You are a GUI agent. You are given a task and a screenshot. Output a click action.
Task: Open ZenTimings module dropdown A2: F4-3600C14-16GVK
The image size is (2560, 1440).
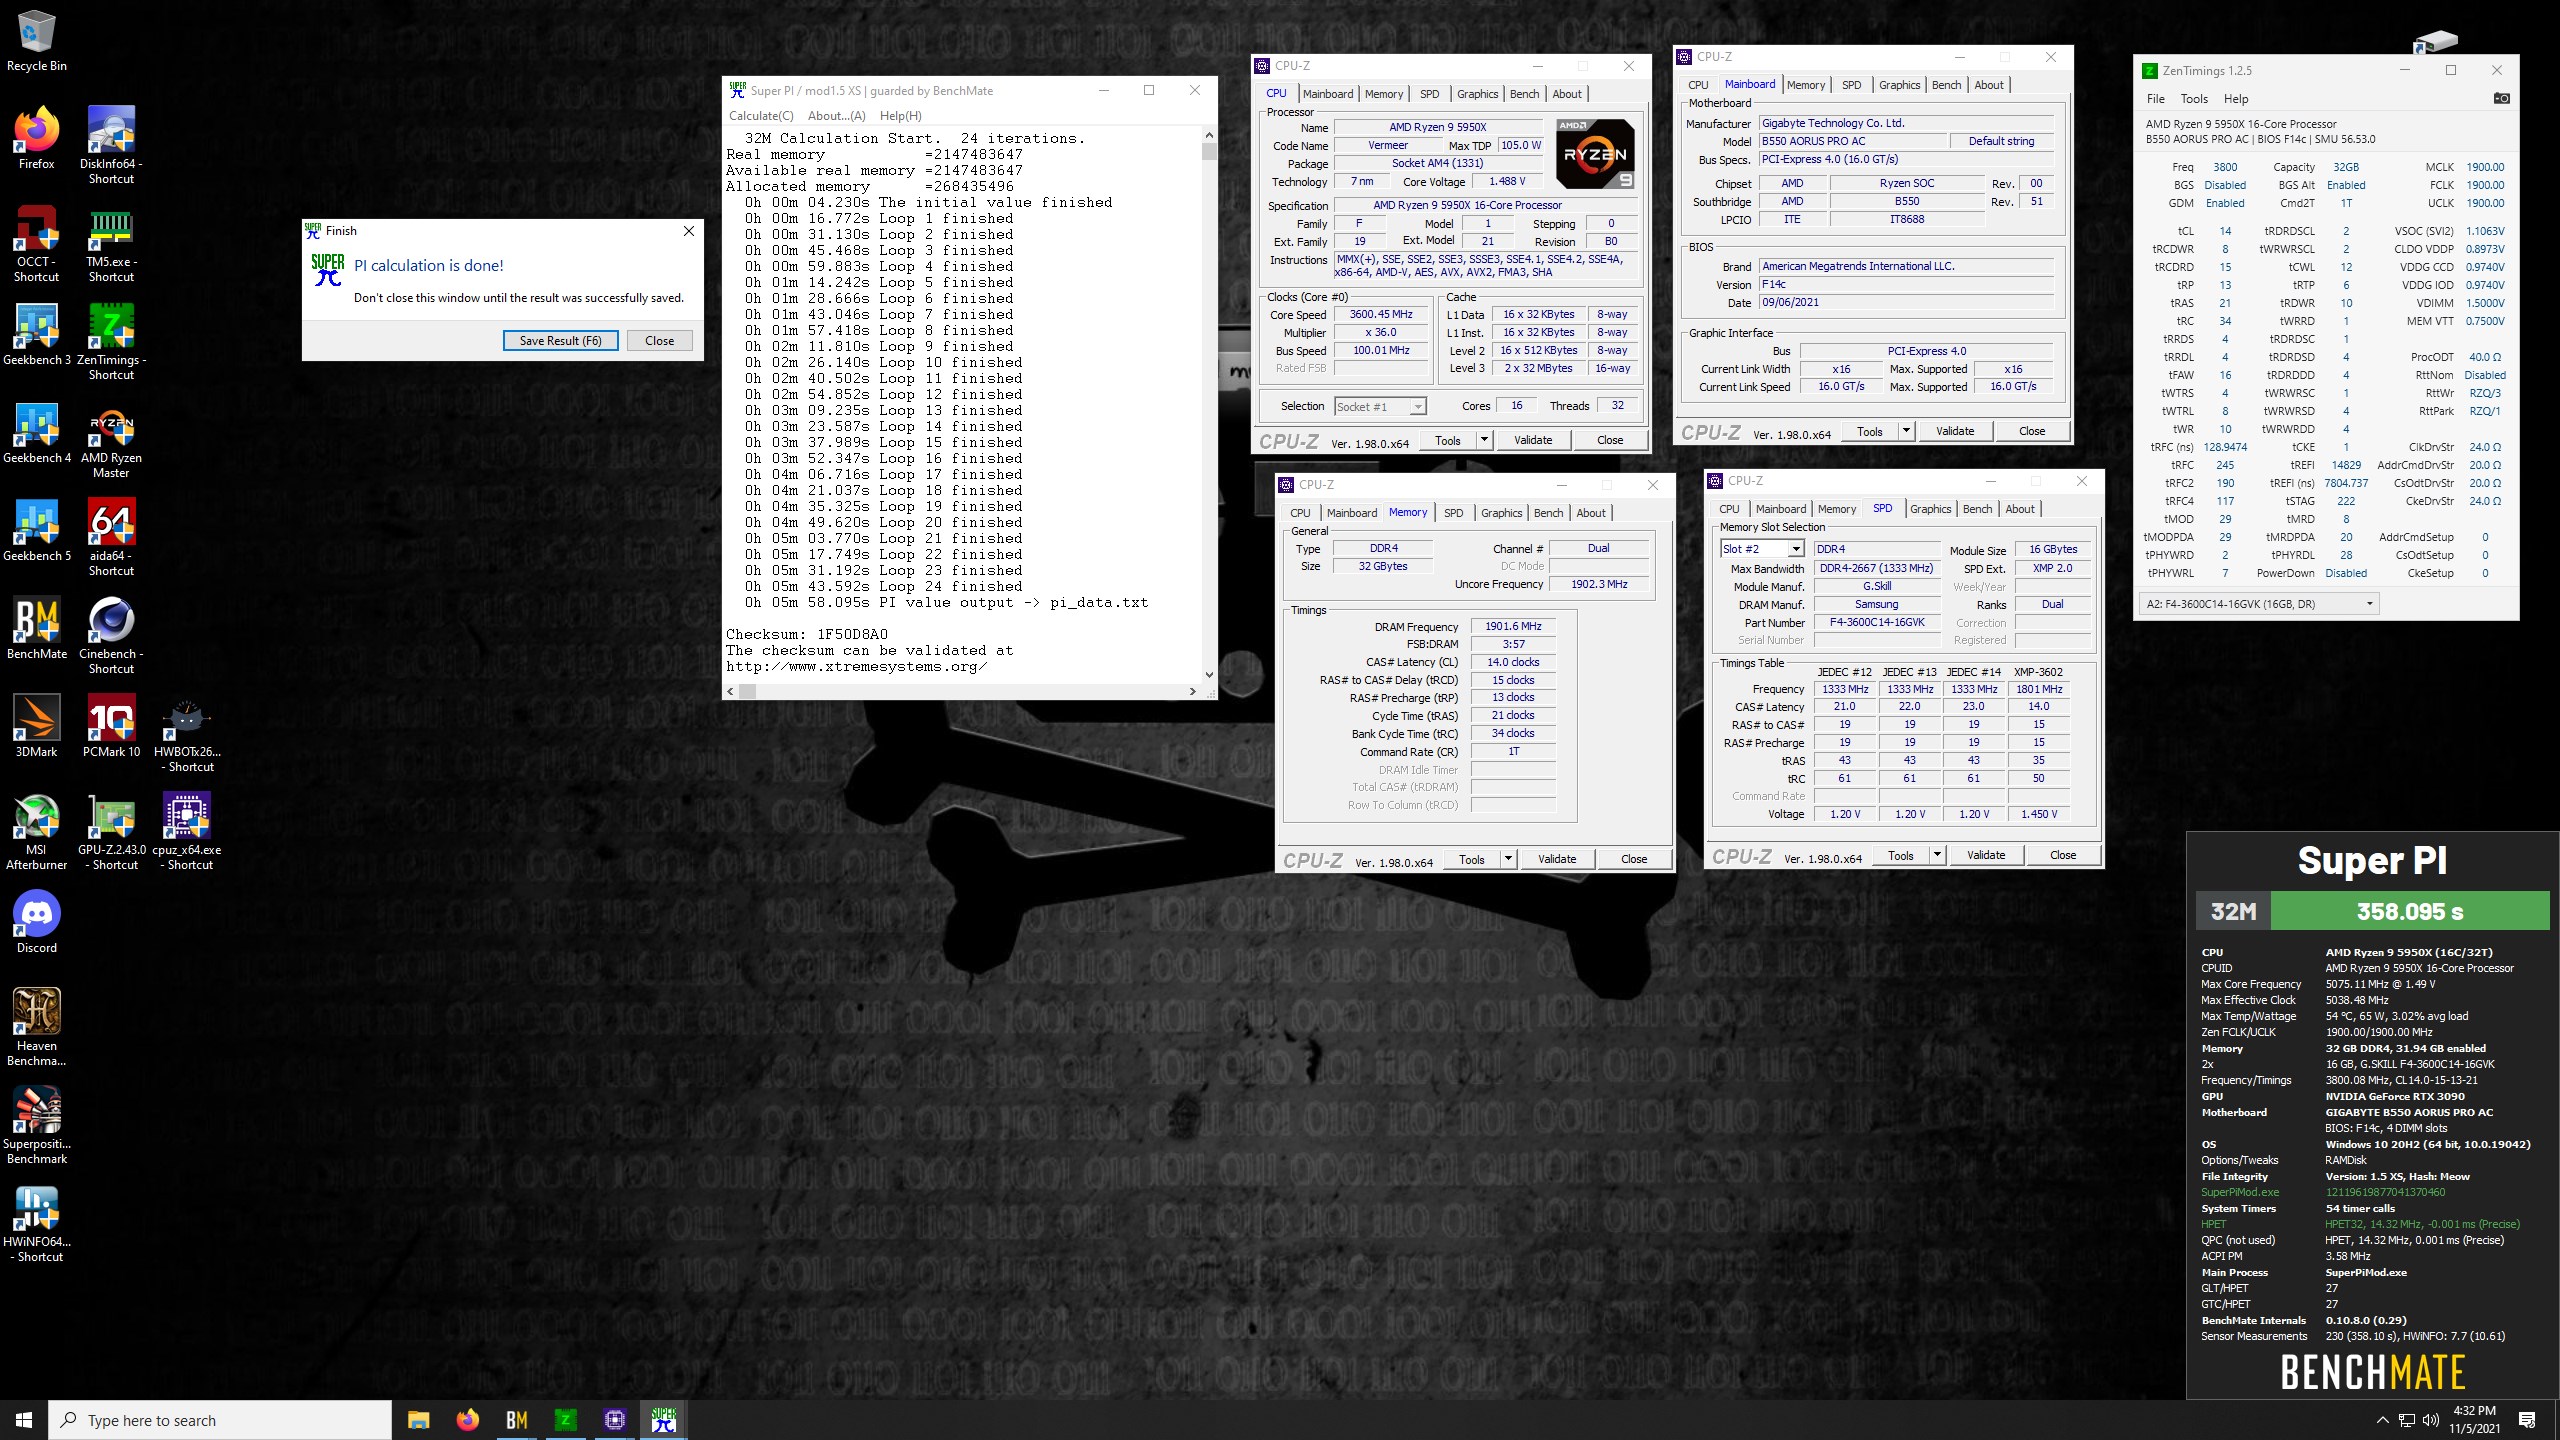coord(2258,604)
